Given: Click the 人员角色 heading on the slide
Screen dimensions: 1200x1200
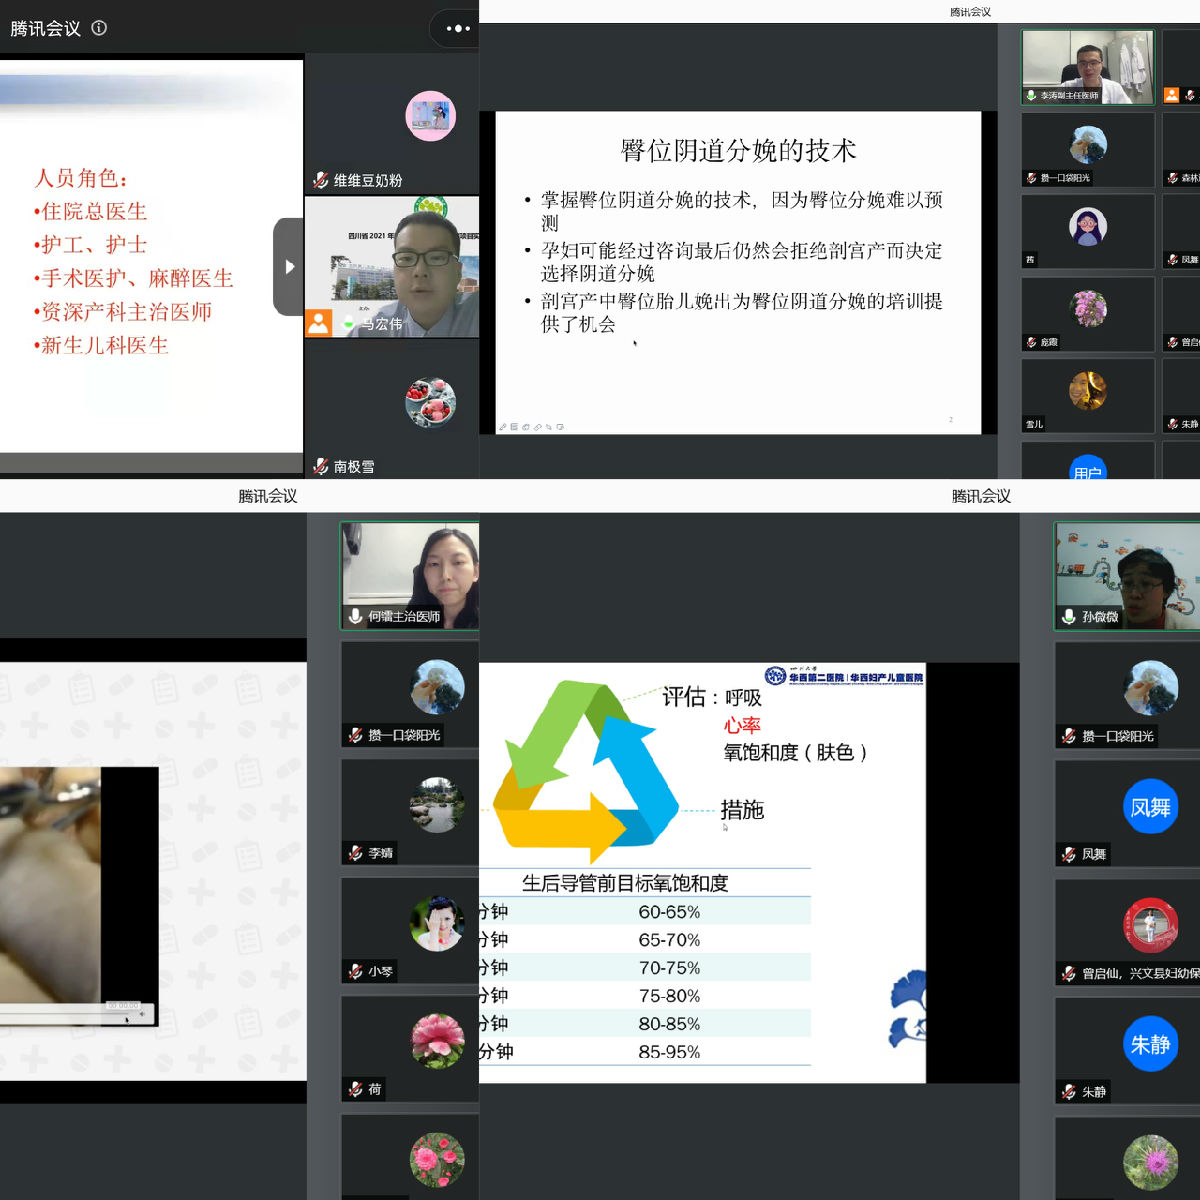Looking at the screenshot, I should click(81, 179).
